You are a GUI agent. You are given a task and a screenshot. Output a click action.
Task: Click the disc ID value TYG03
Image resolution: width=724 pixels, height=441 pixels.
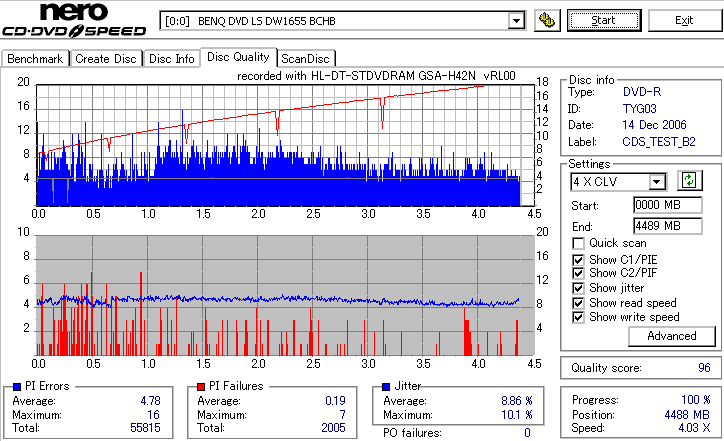click(640, 109)
